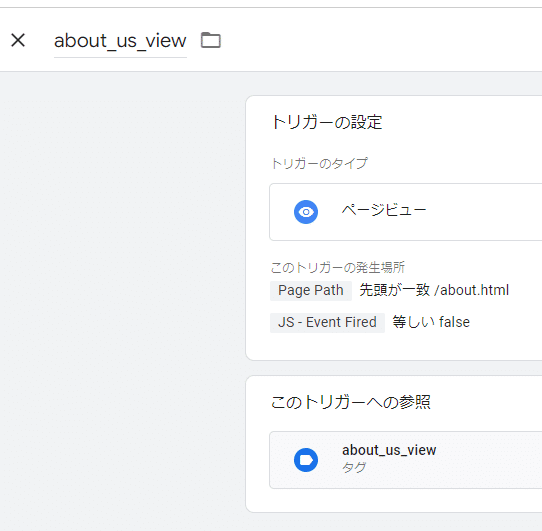Click the トリガーの設定 card heading
This screenshot has width=542, height=531.
tap(327, 122)
